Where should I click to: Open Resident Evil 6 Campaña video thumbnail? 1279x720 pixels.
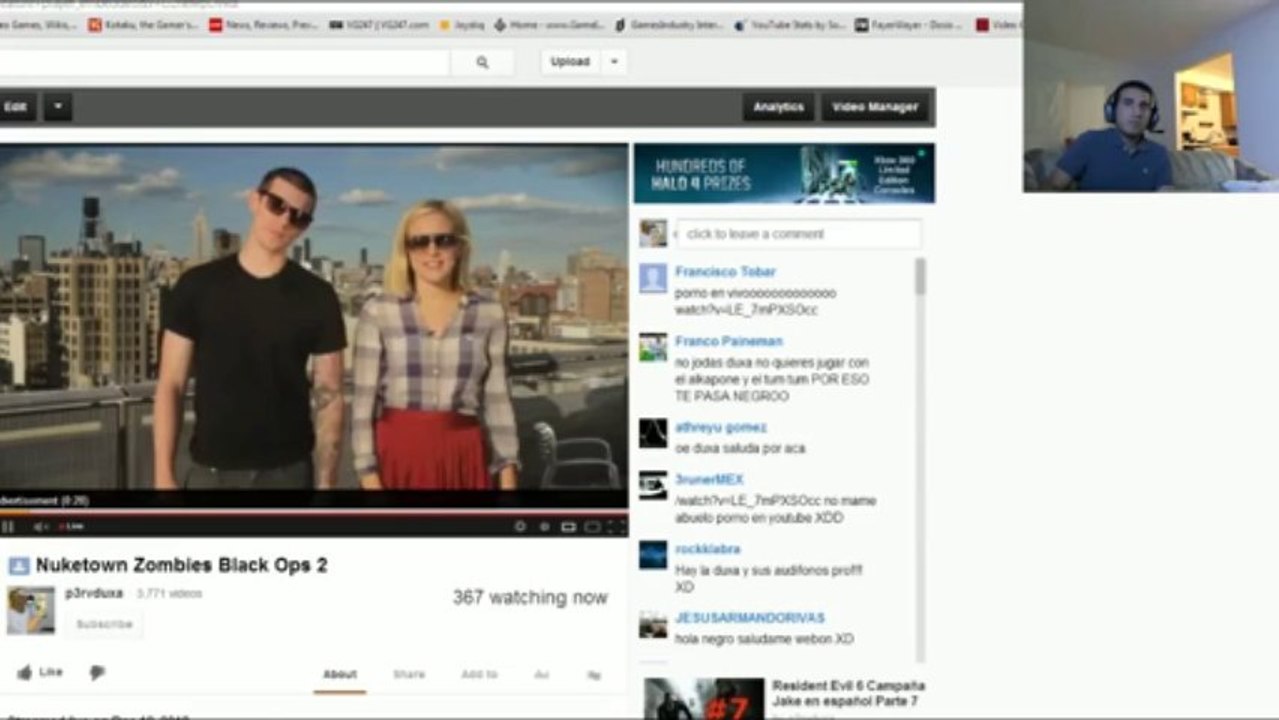click(704, 699)
